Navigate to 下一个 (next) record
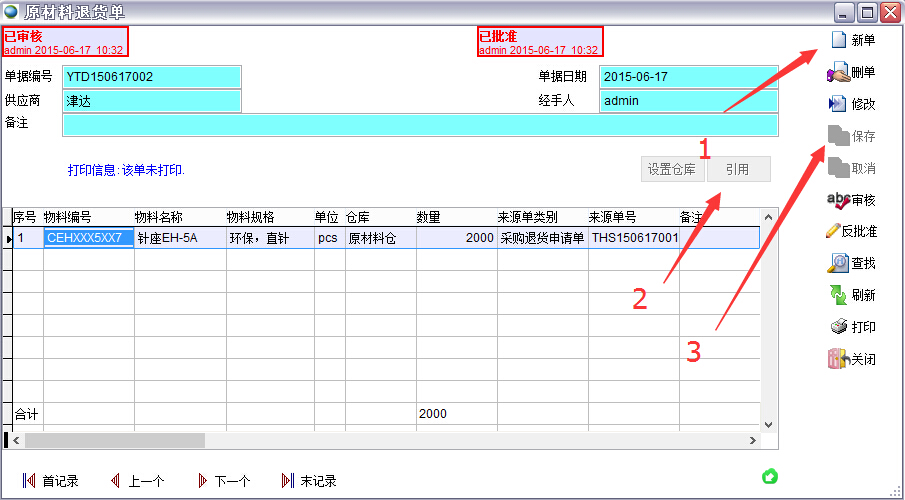The height and width of the screenshot is (500, 905). click(x=203, y=481)
